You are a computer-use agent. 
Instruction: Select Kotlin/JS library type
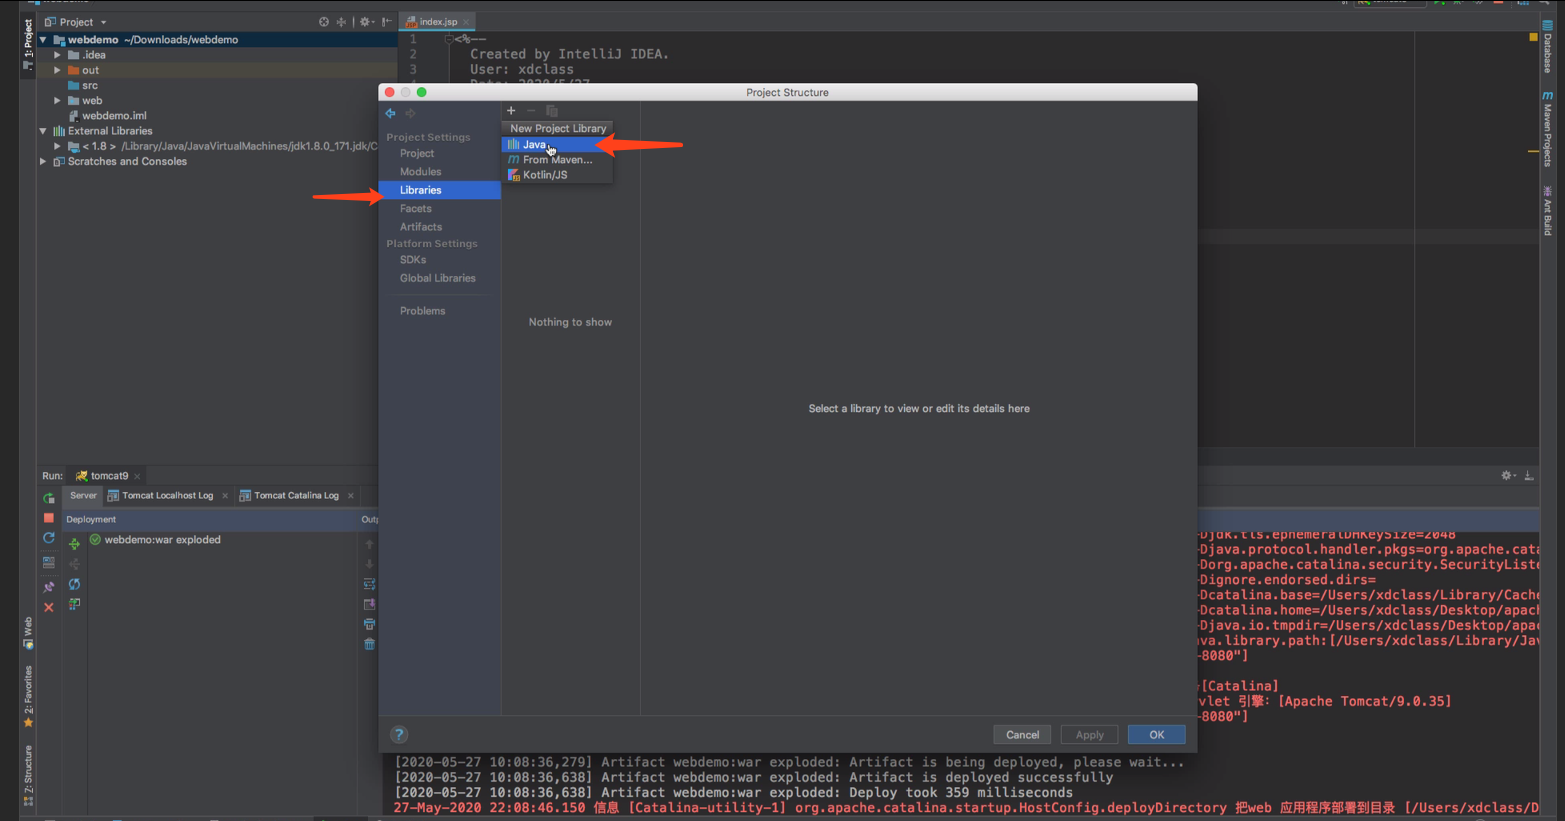coord(545,175)
